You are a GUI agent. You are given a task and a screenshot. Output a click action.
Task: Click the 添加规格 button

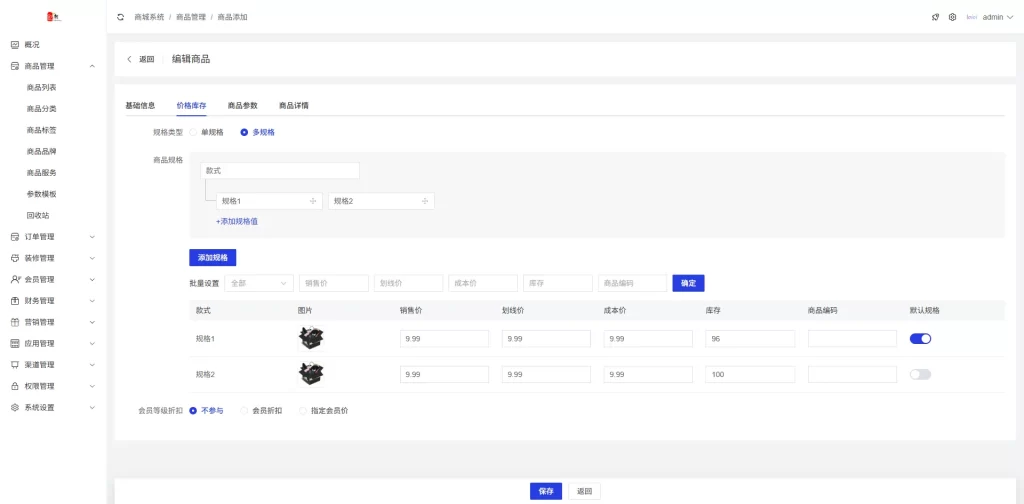tap(212, 258)
